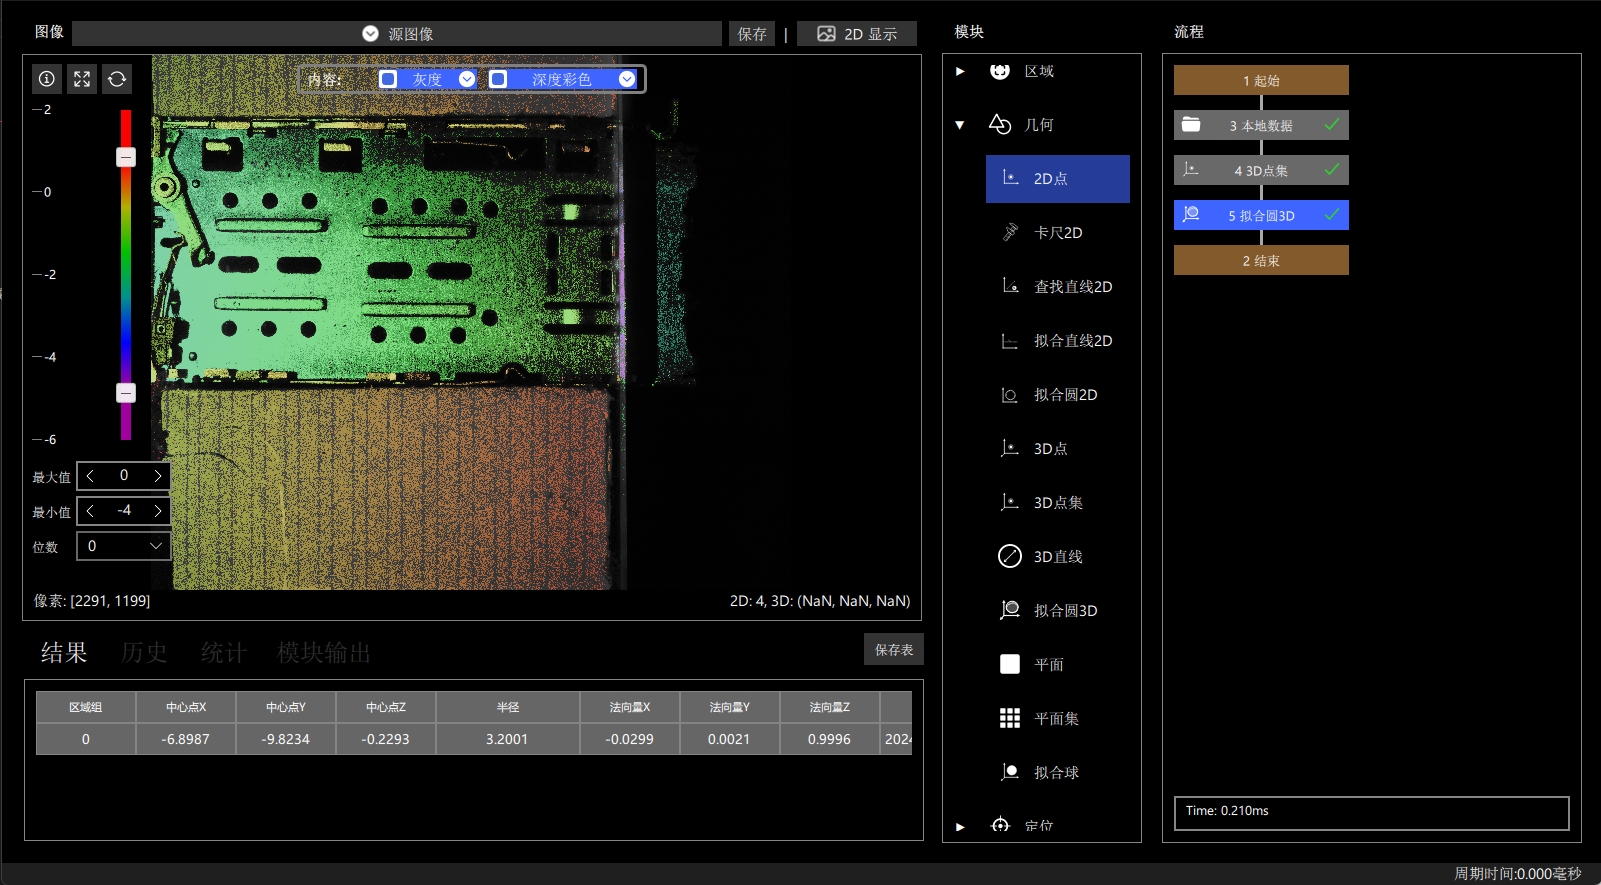Toggle the 灰度 checkbox
Image resolution: width=1601 pixels, height=885 pixels.
(x=388, y=79)
